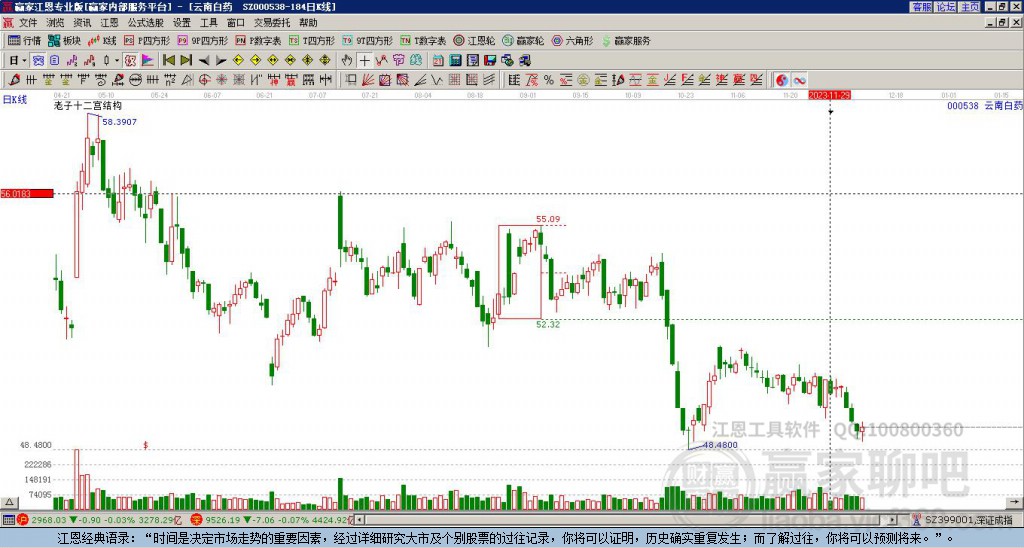Click the yellow diamond left-arrow icon
This screenshot has height=548, width=1024.
click(x=238, y=60)
